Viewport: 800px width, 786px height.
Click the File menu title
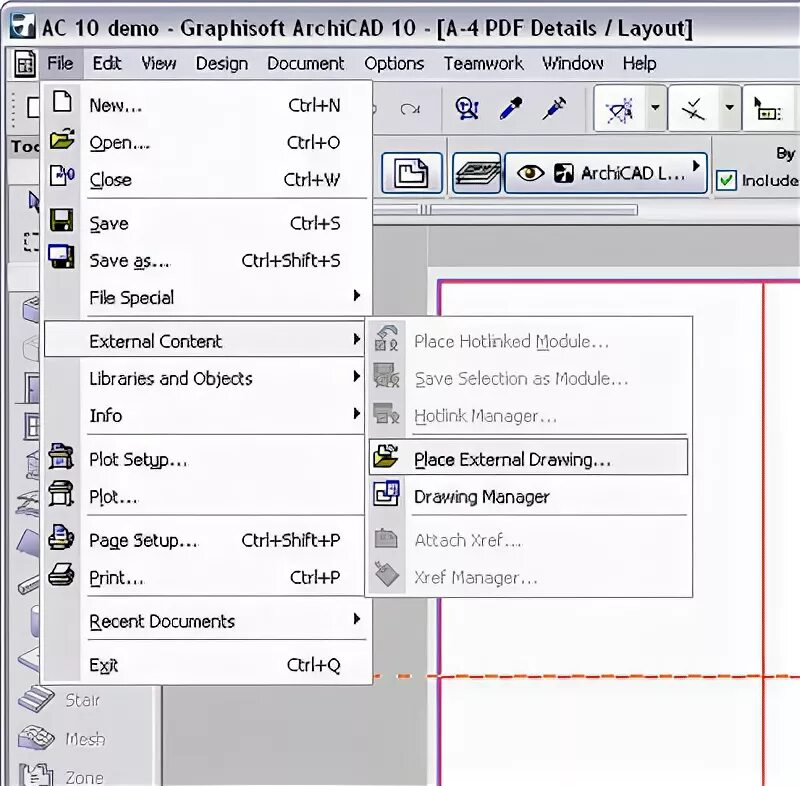60,63
